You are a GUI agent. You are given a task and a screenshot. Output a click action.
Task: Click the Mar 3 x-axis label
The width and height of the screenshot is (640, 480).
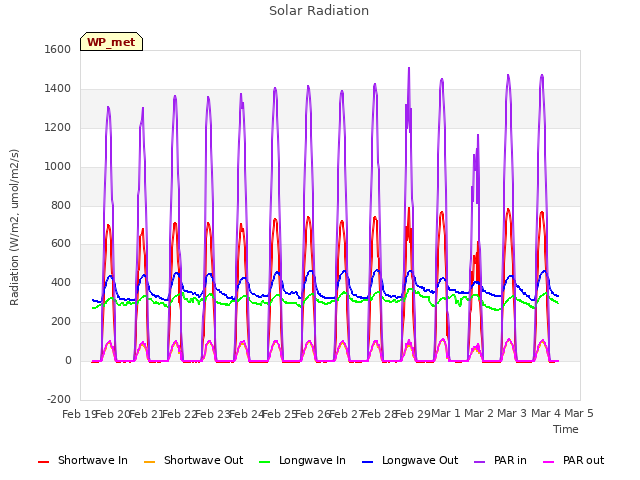[x=512, y=413]
